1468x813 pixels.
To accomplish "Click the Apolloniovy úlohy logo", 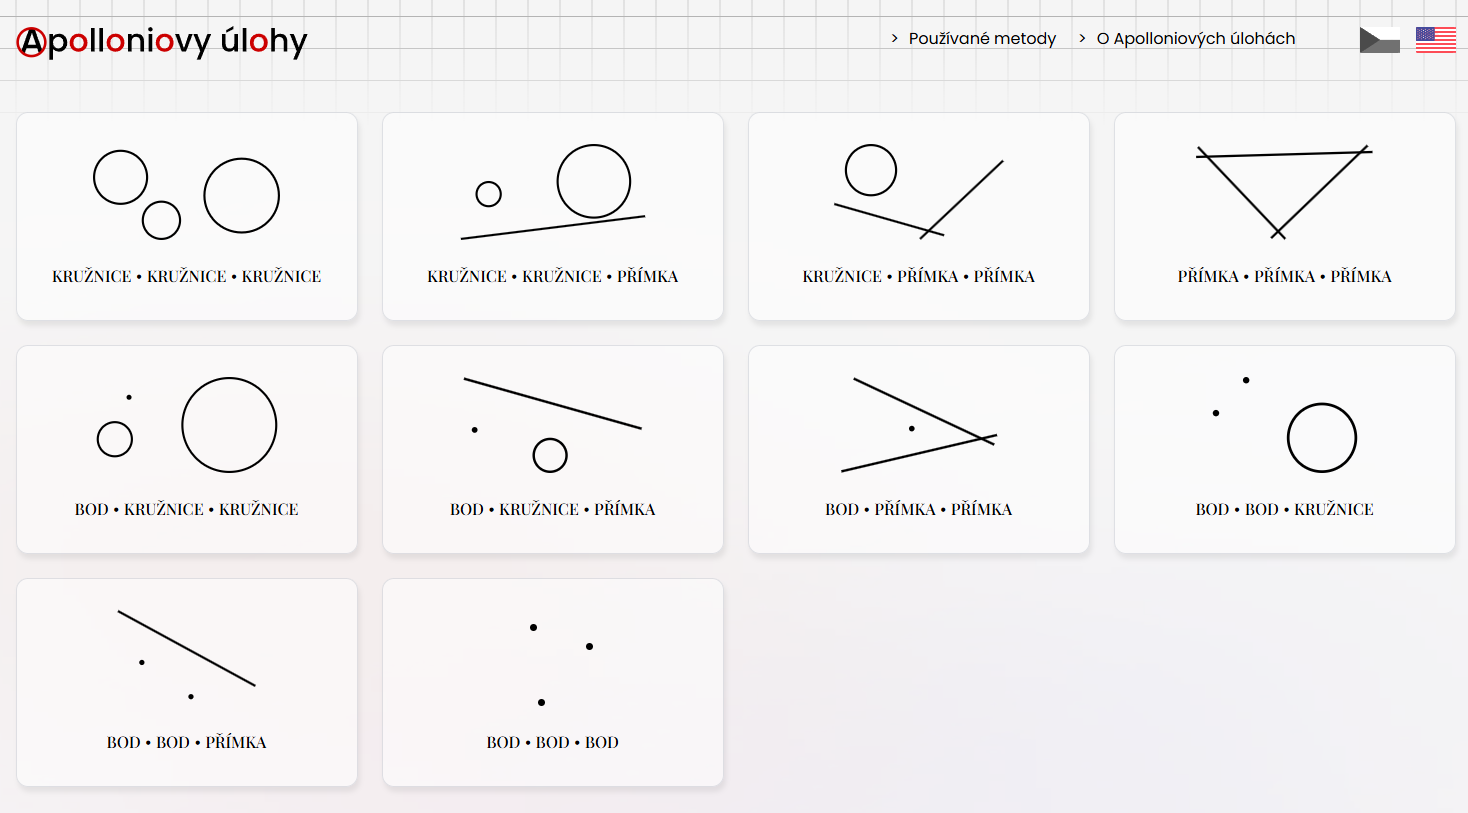I will (x=162, y=41).
